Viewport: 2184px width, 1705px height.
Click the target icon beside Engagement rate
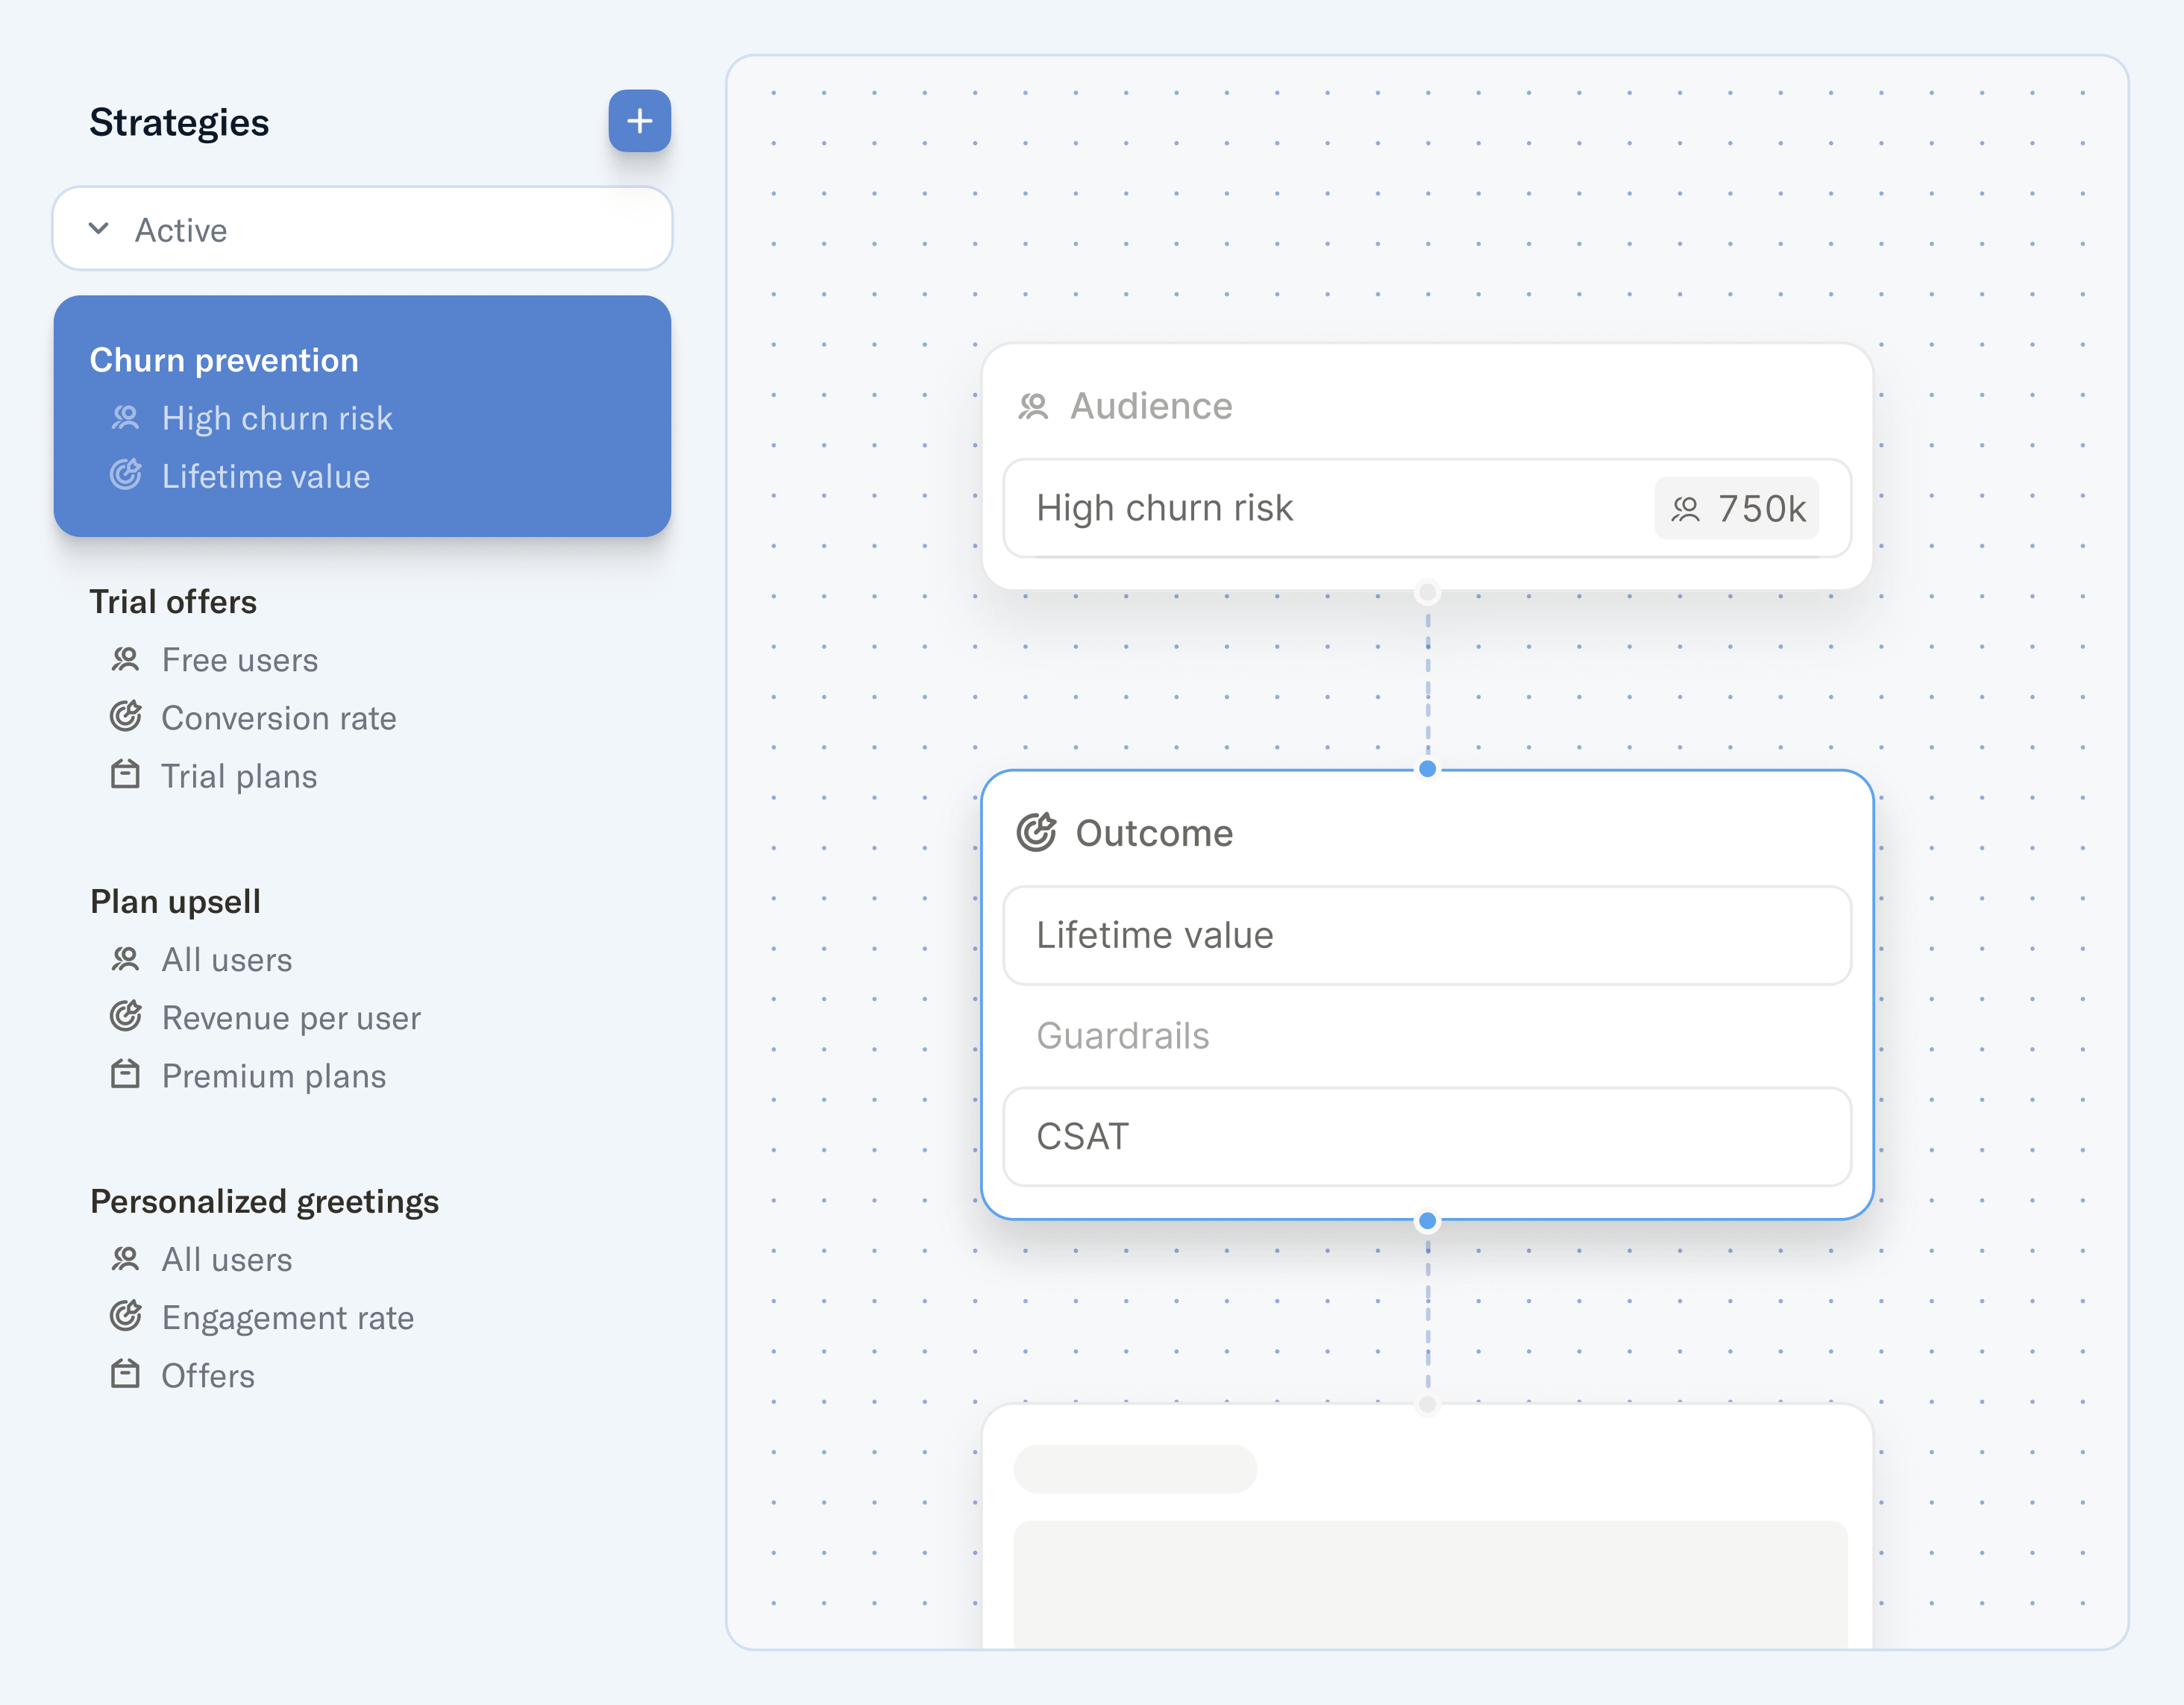[x=125, y=1316]
